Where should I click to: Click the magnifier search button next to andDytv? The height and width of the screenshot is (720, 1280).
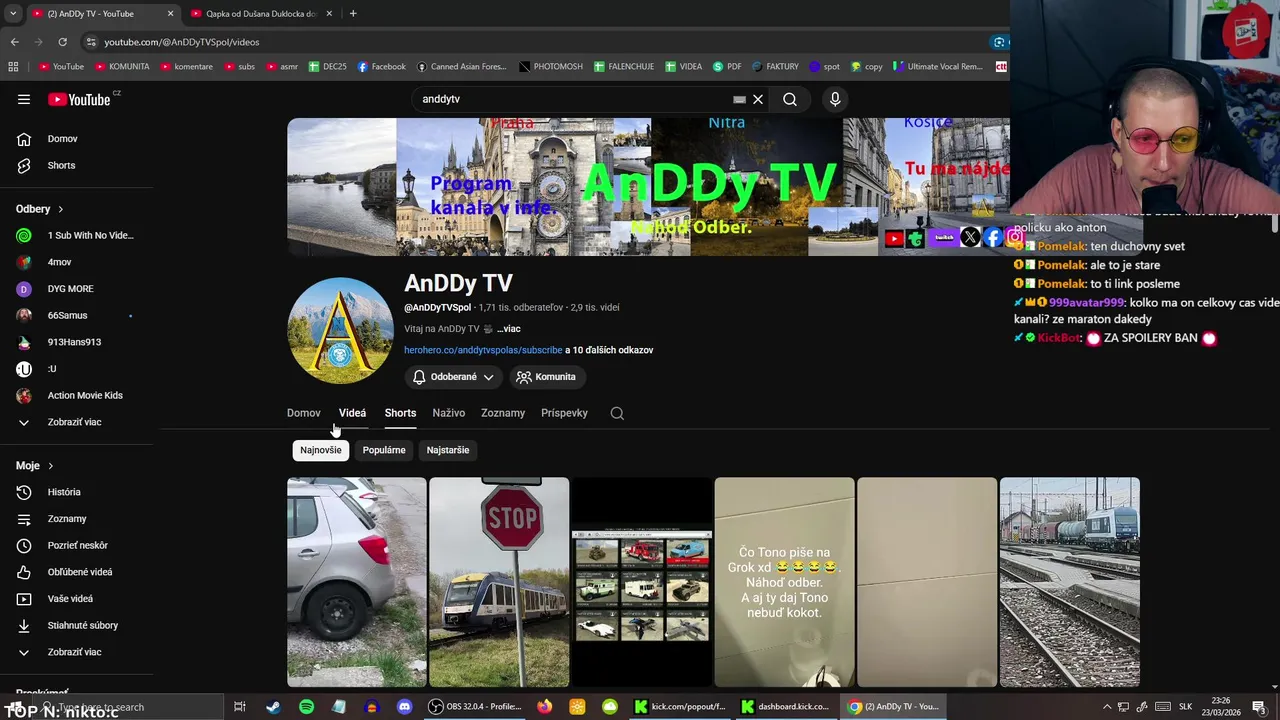790,99
